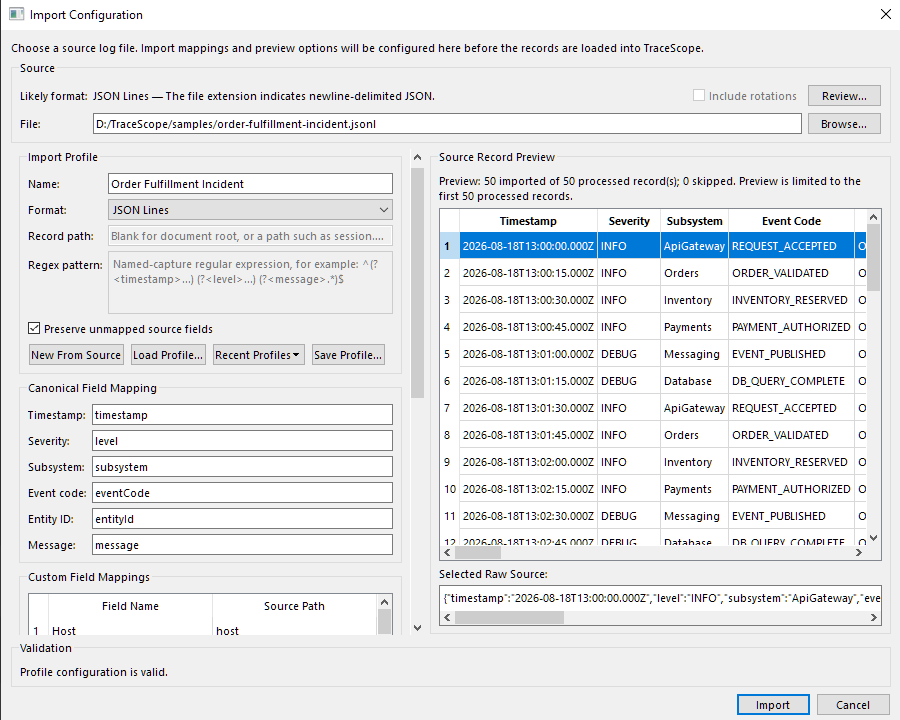Click Orders subsystem cell in row 8
This screenshot has width=900, height=720.
tap(695, 435)
